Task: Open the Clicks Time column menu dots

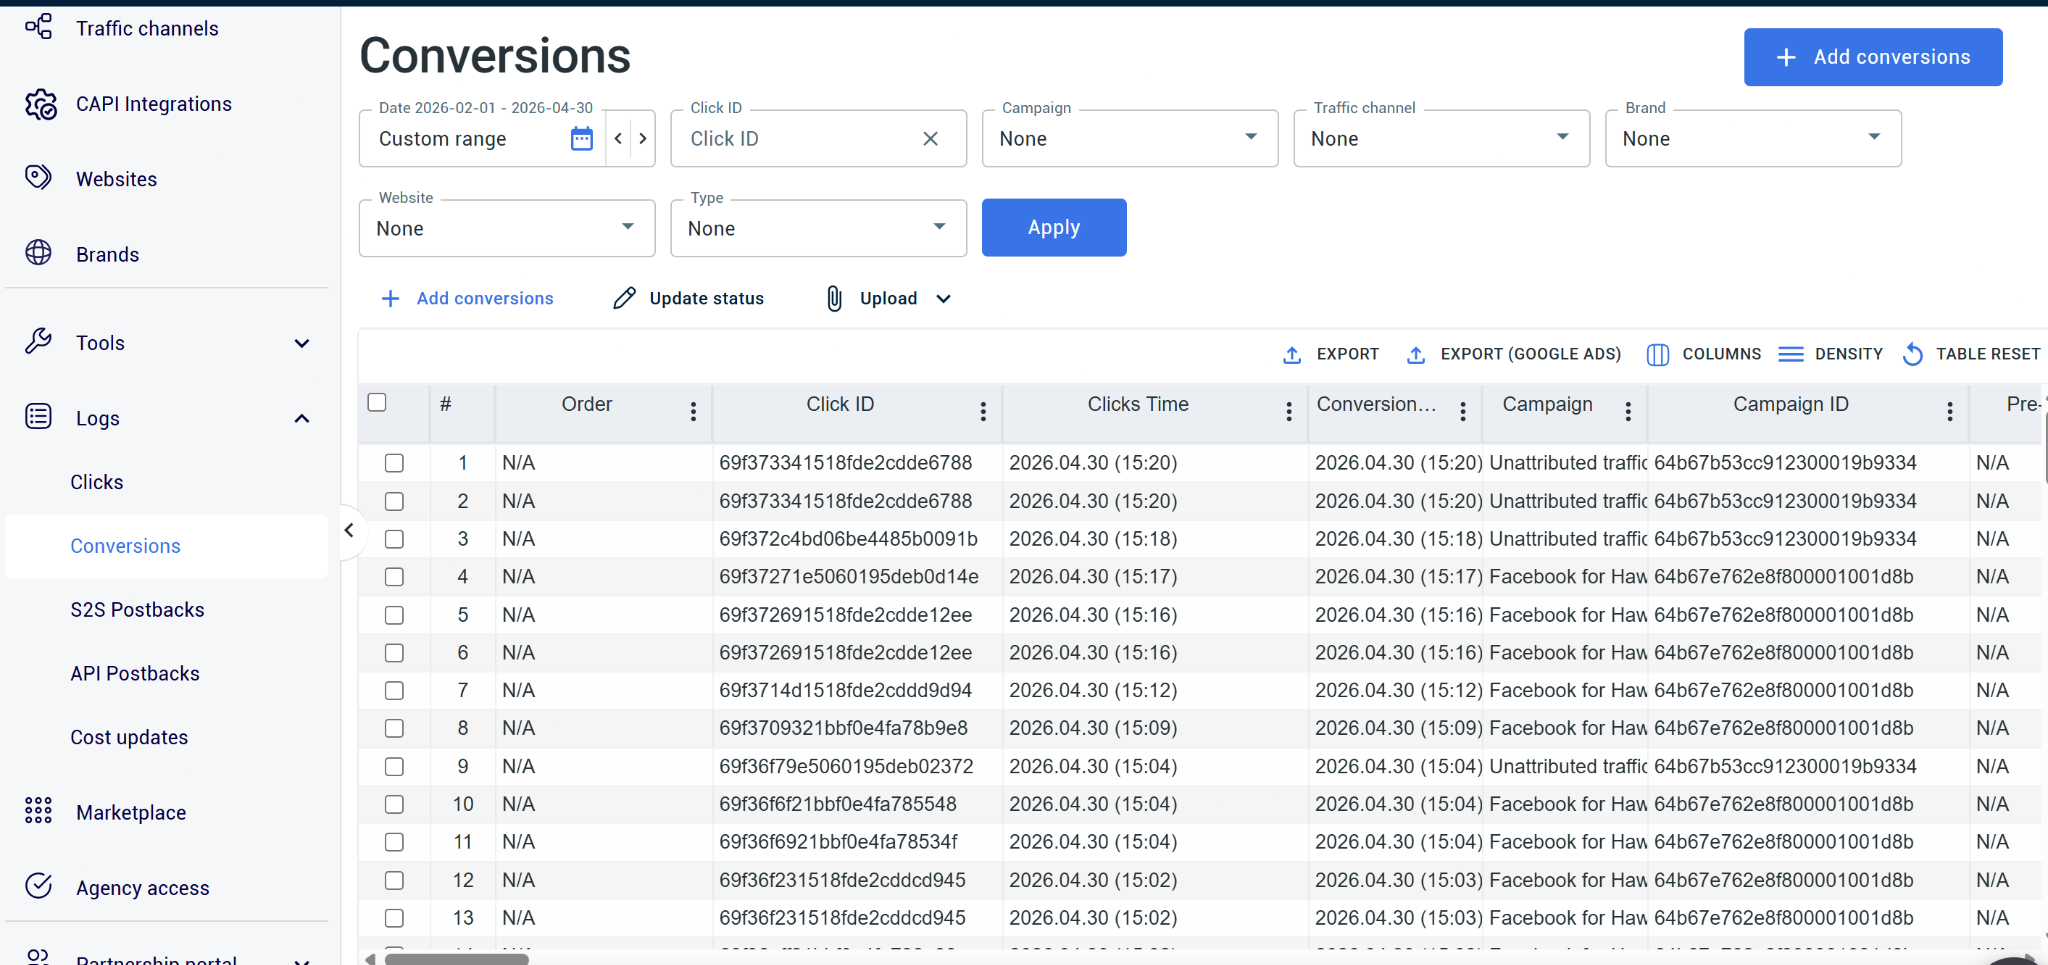Action: tap(1289, 411)
